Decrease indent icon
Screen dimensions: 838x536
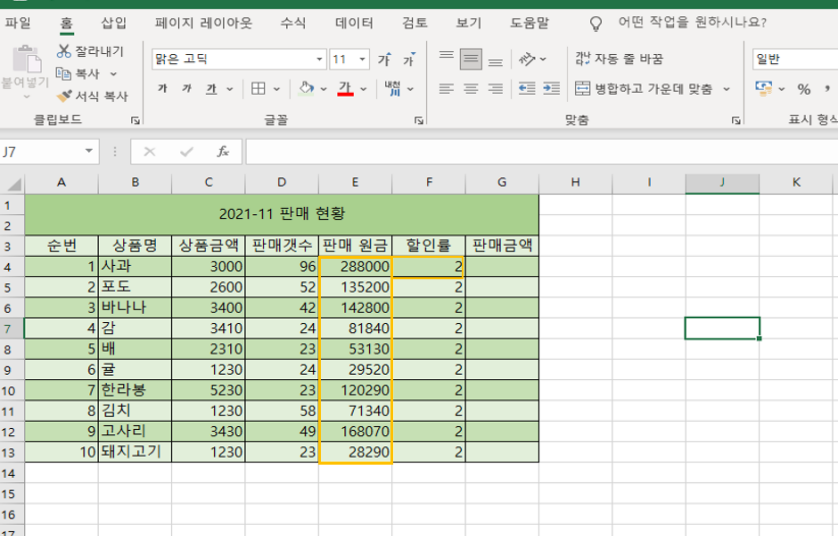[x=527, y=89]
